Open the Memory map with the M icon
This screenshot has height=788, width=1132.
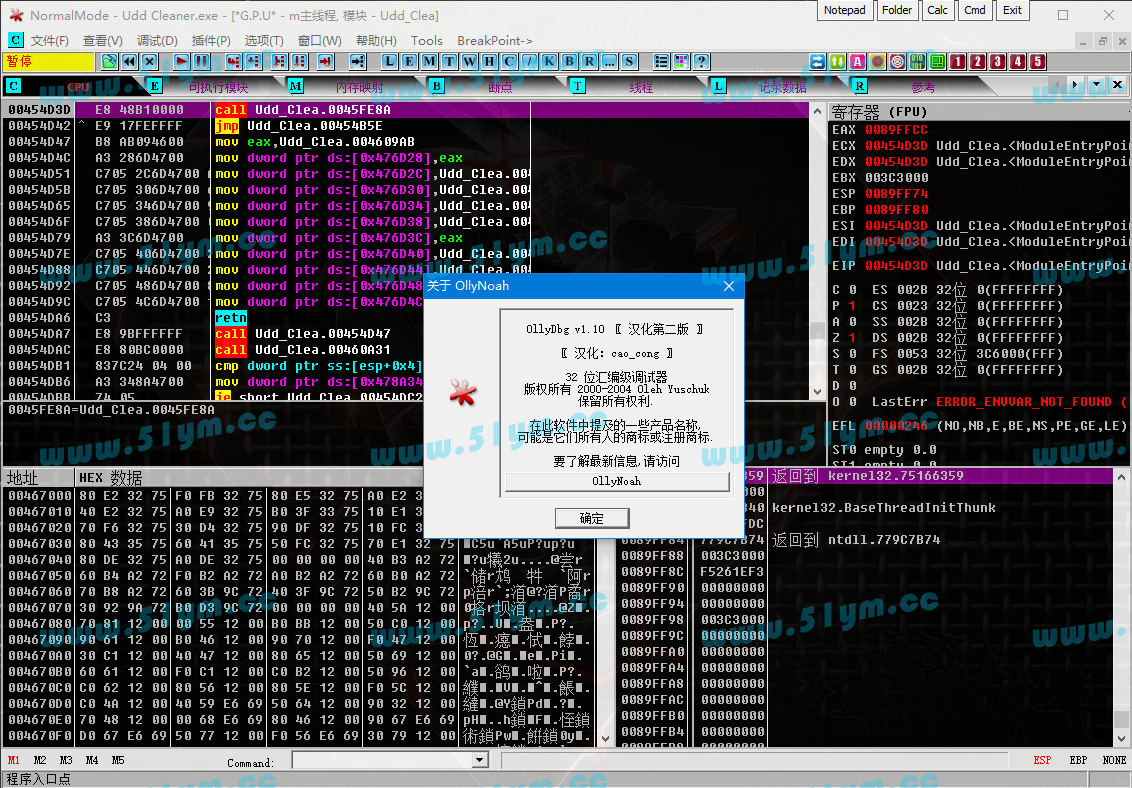[x=430, y=61]
